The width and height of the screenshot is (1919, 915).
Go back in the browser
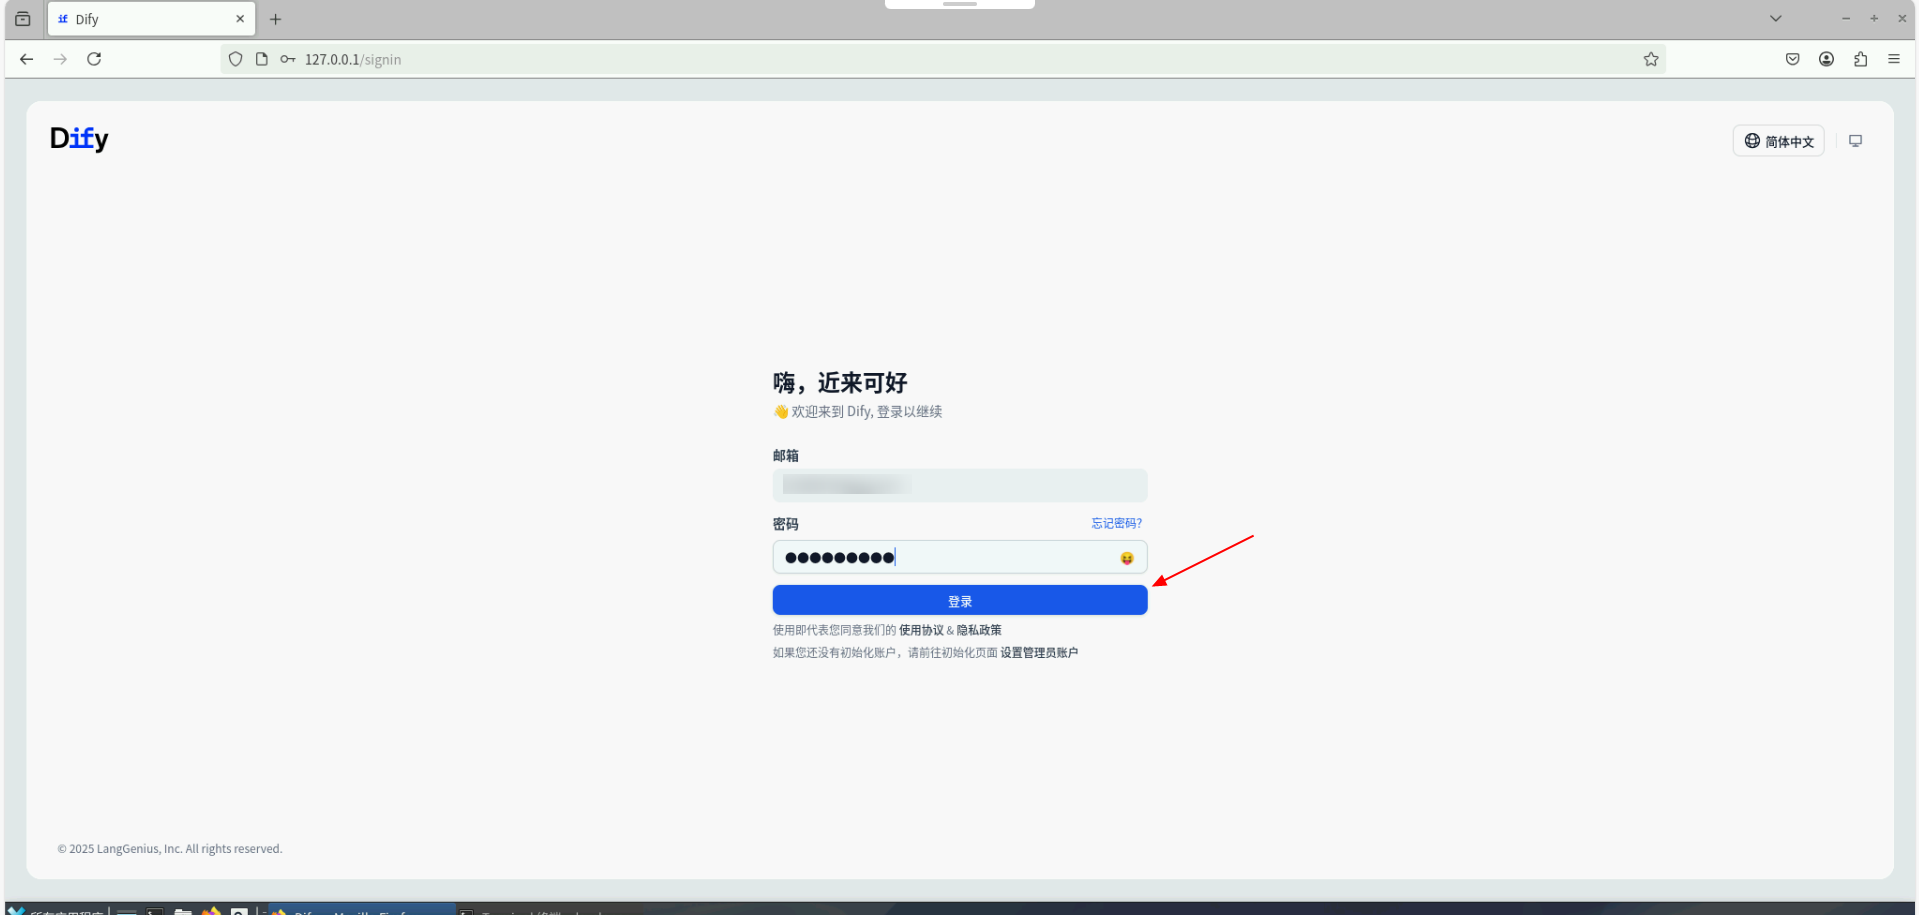pyautogui.click(x=27, y=59)
